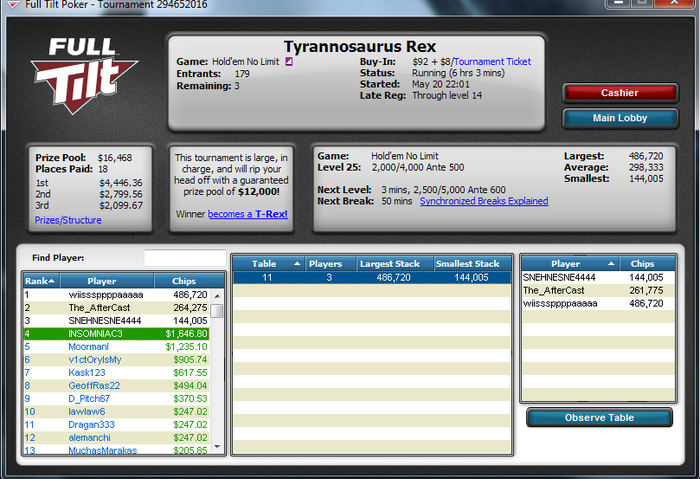Click the ranking list scroll up arrow

(217, 296)
